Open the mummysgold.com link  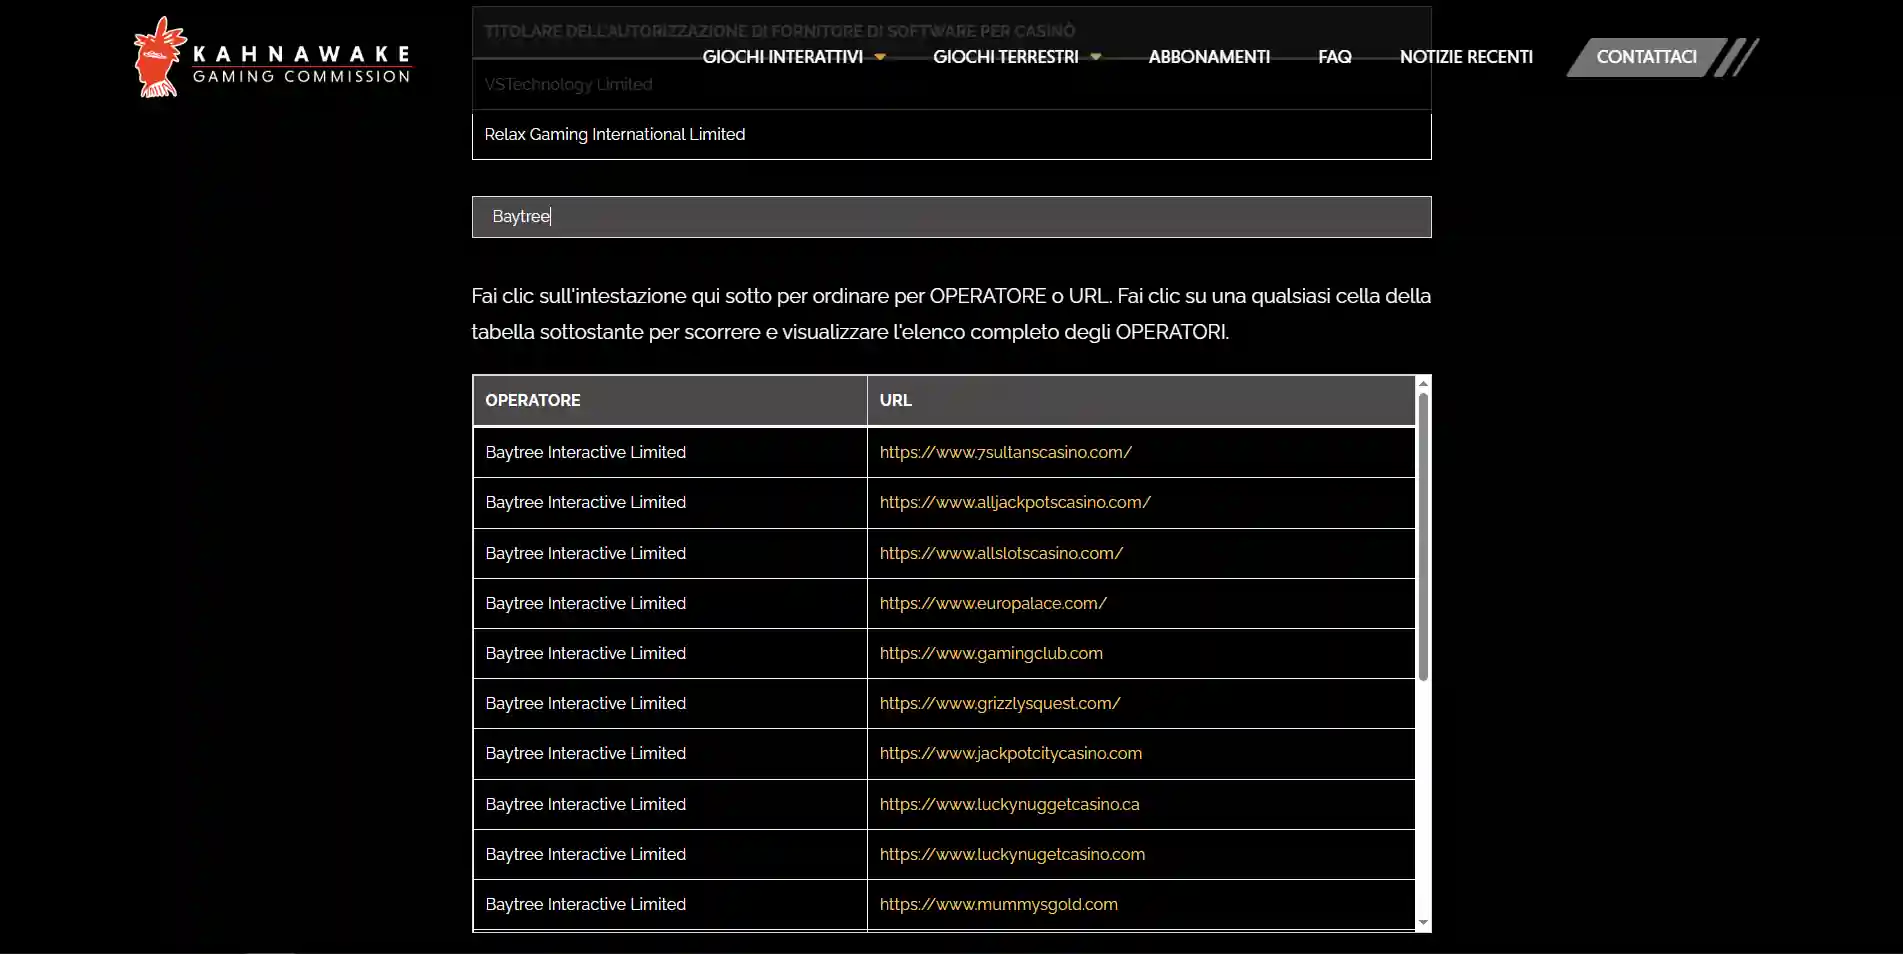tap(998, 904)
